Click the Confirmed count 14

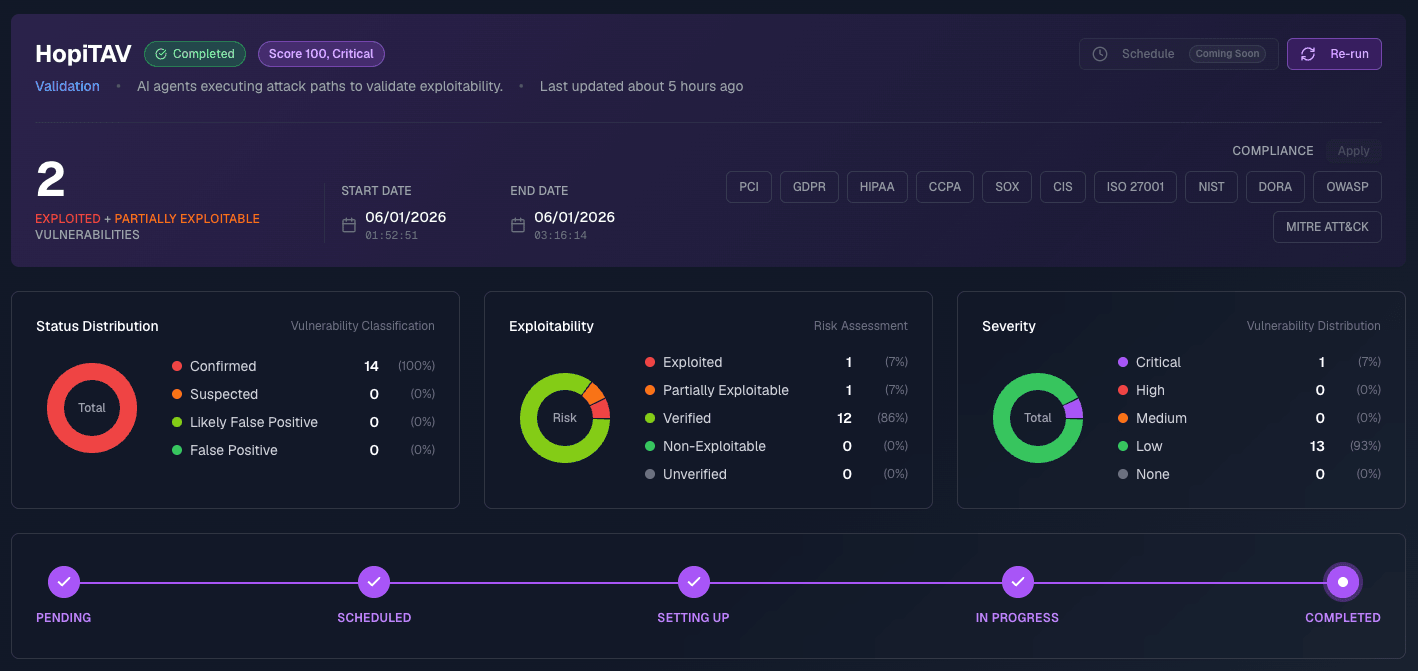372,367
